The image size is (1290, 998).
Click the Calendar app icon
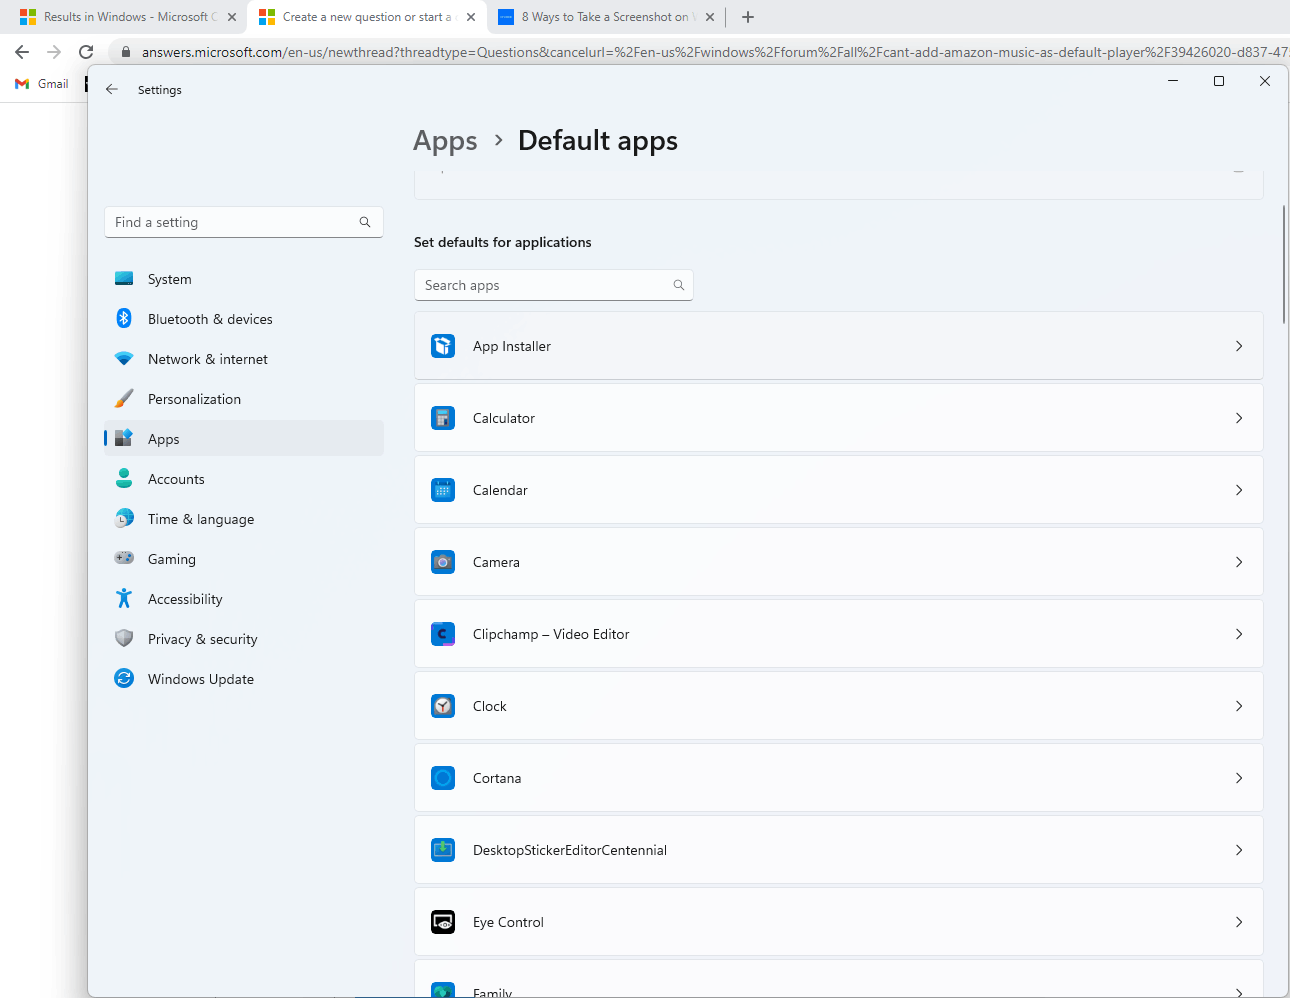tap(443, 490)
